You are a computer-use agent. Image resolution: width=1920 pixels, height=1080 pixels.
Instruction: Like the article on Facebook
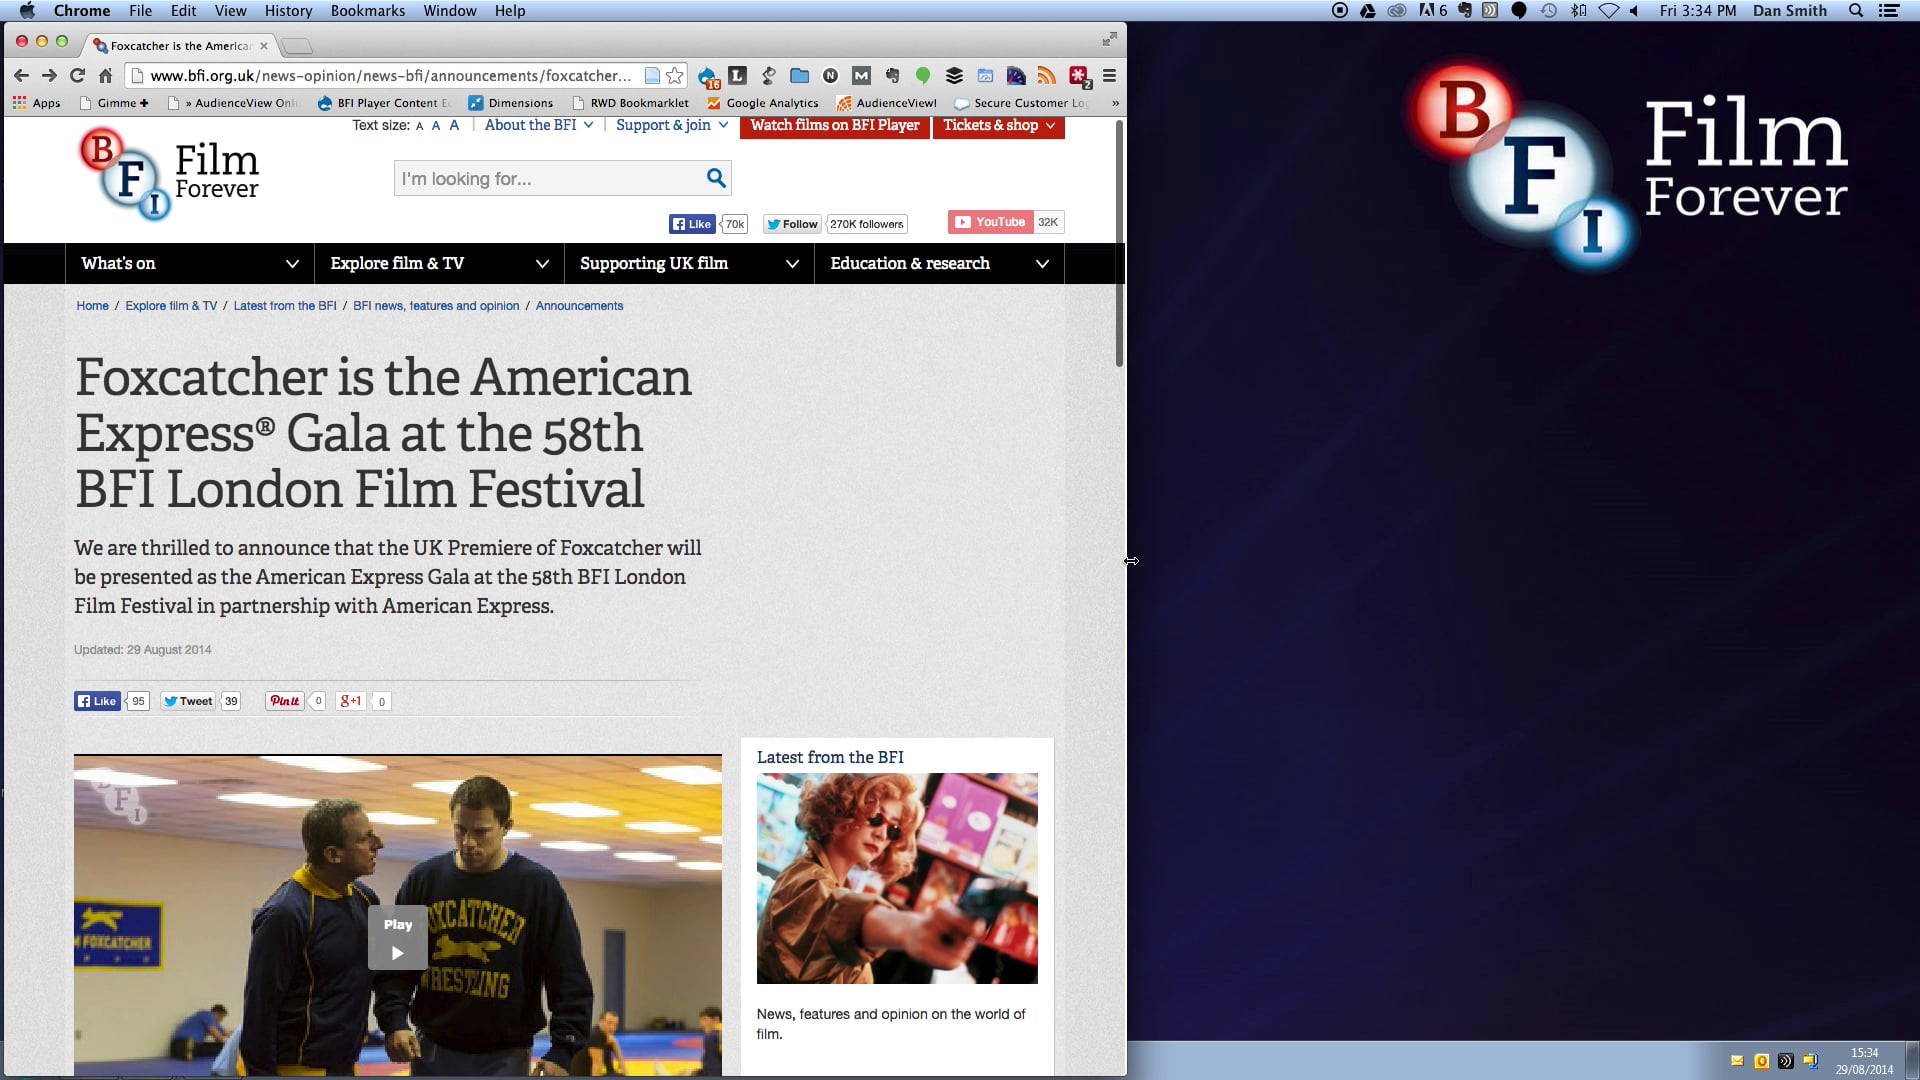point(97,701)
